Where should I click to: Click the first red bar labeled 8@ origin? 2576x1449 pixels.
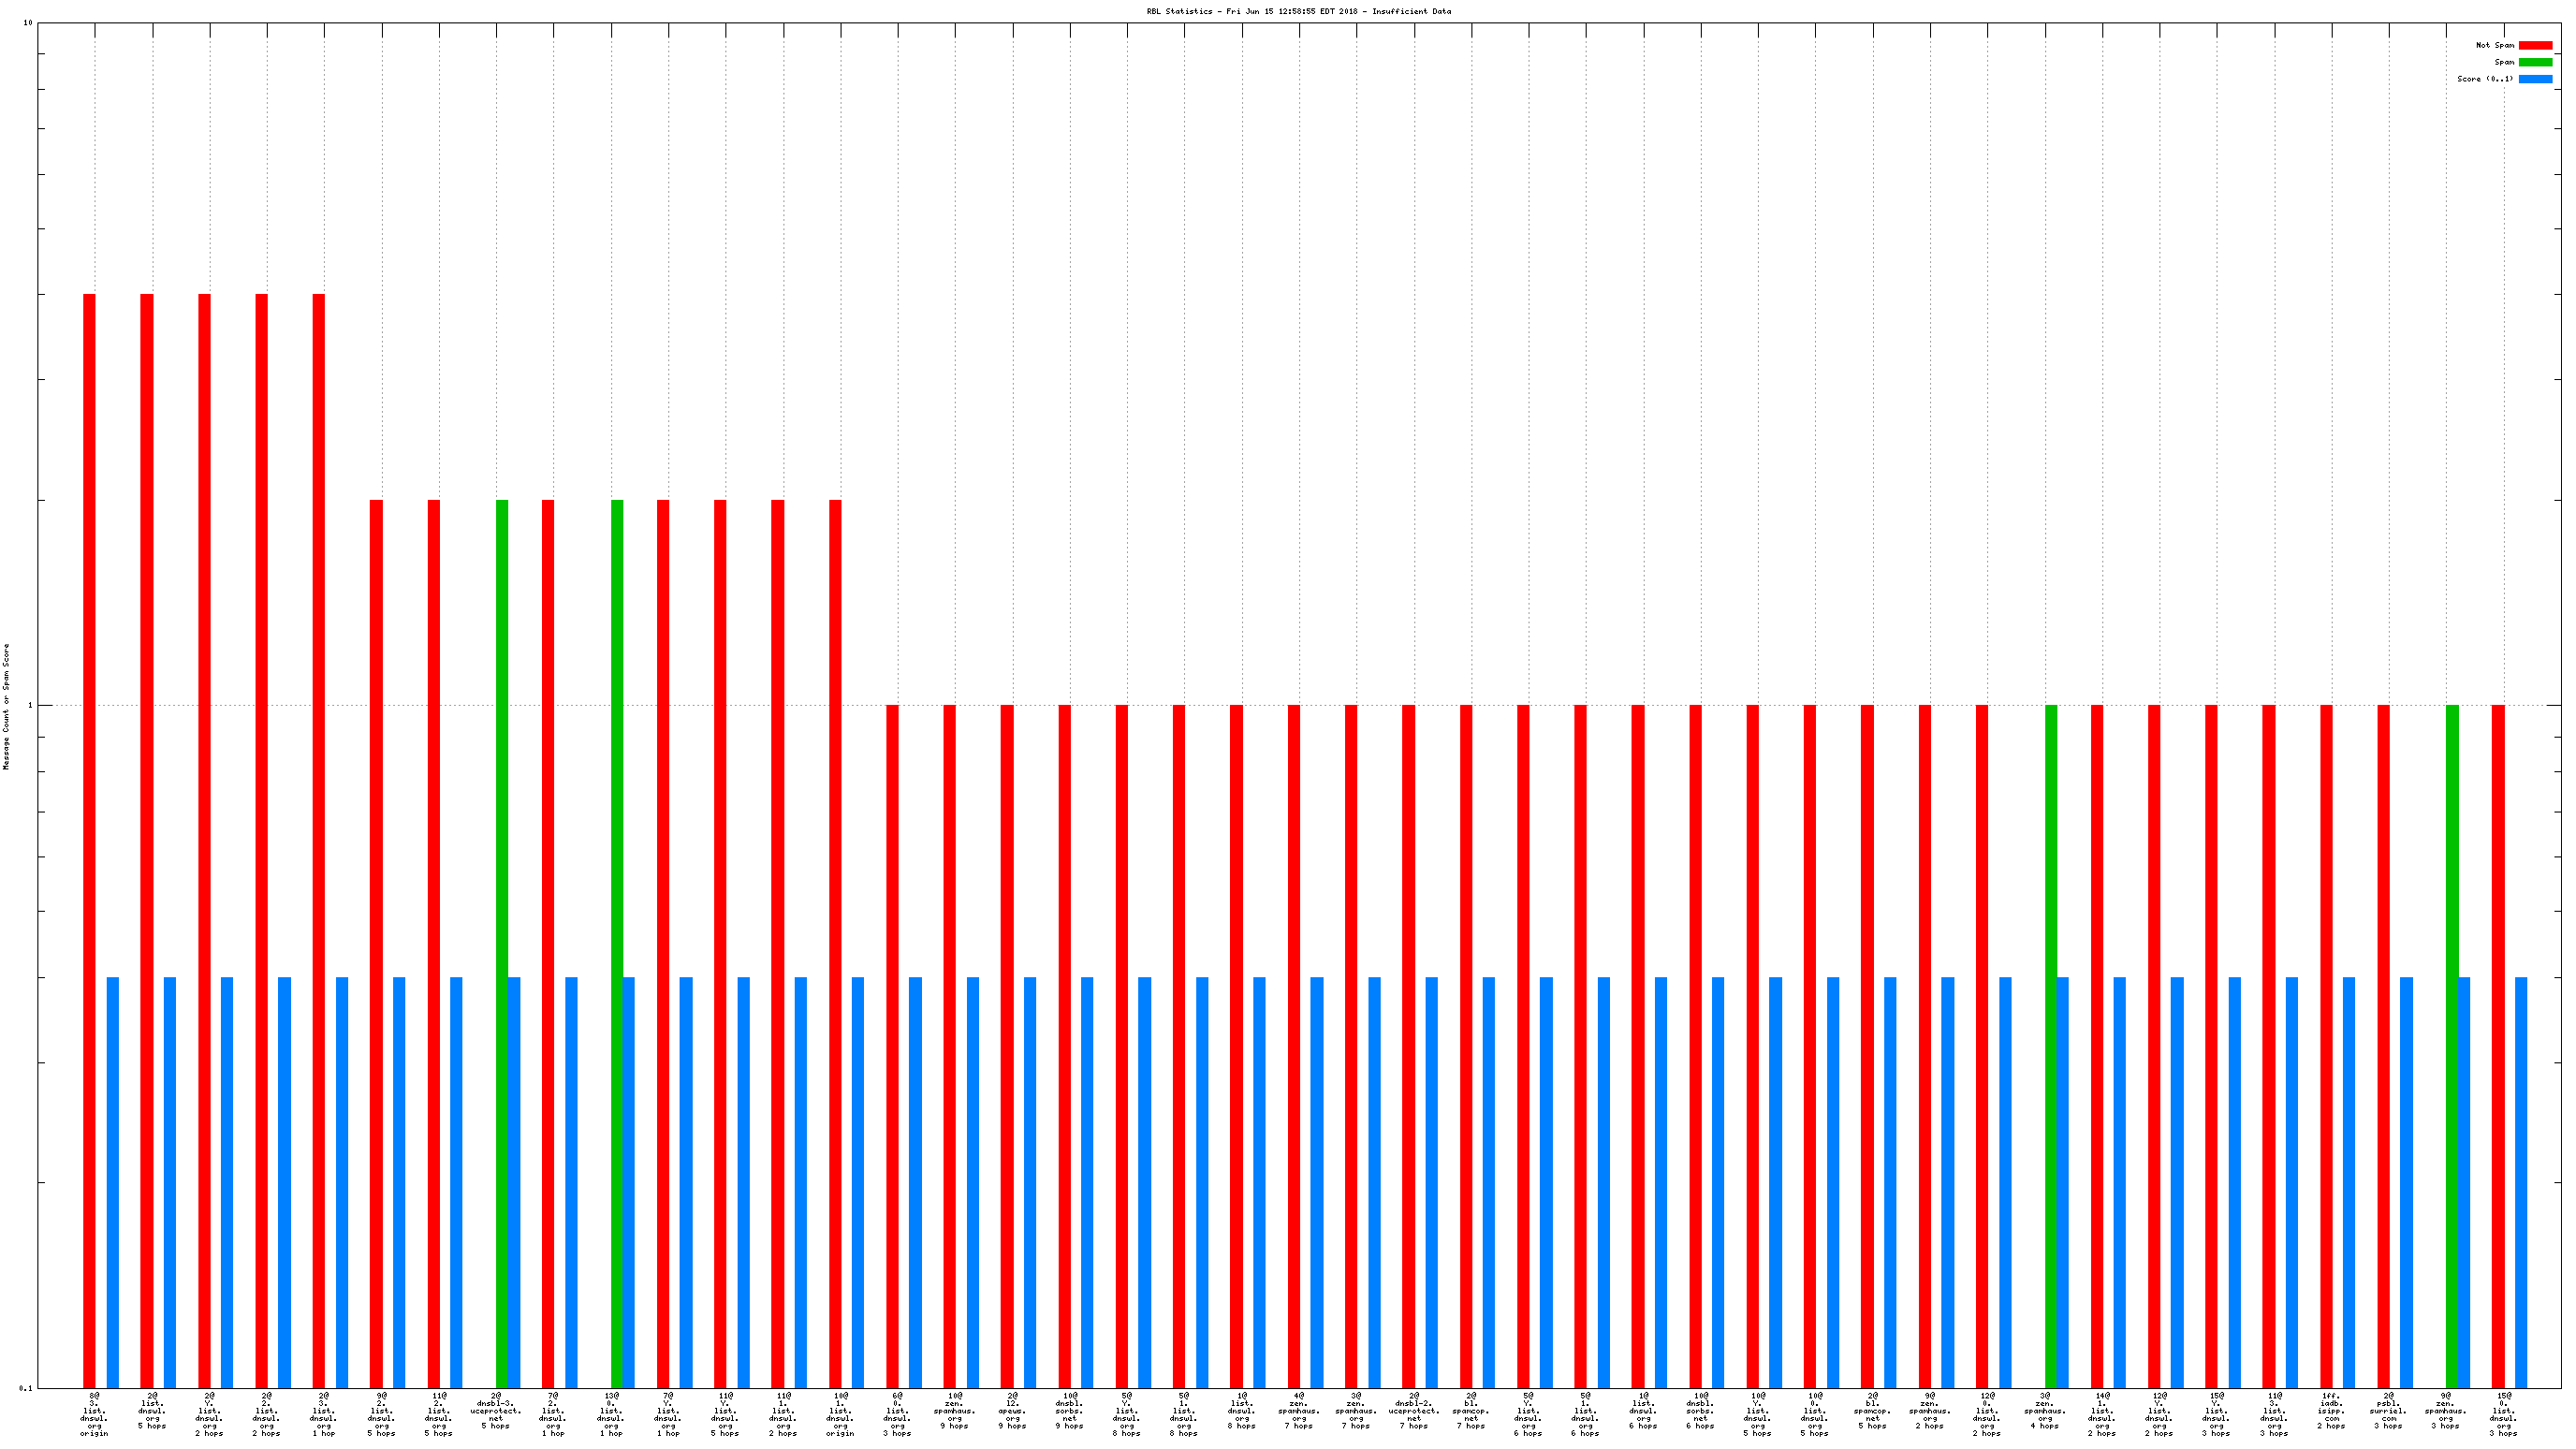pyautogui.click(x=89, y=840)
